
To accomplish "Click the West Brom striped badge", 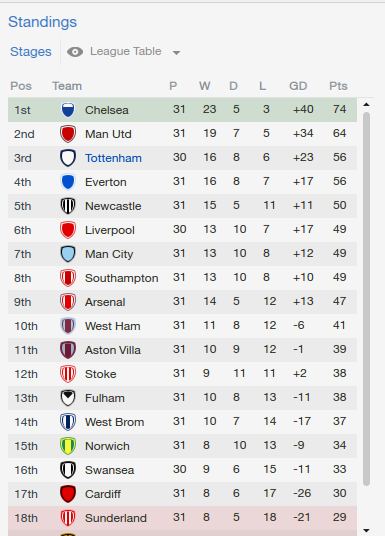I will [x=68, y=422].
